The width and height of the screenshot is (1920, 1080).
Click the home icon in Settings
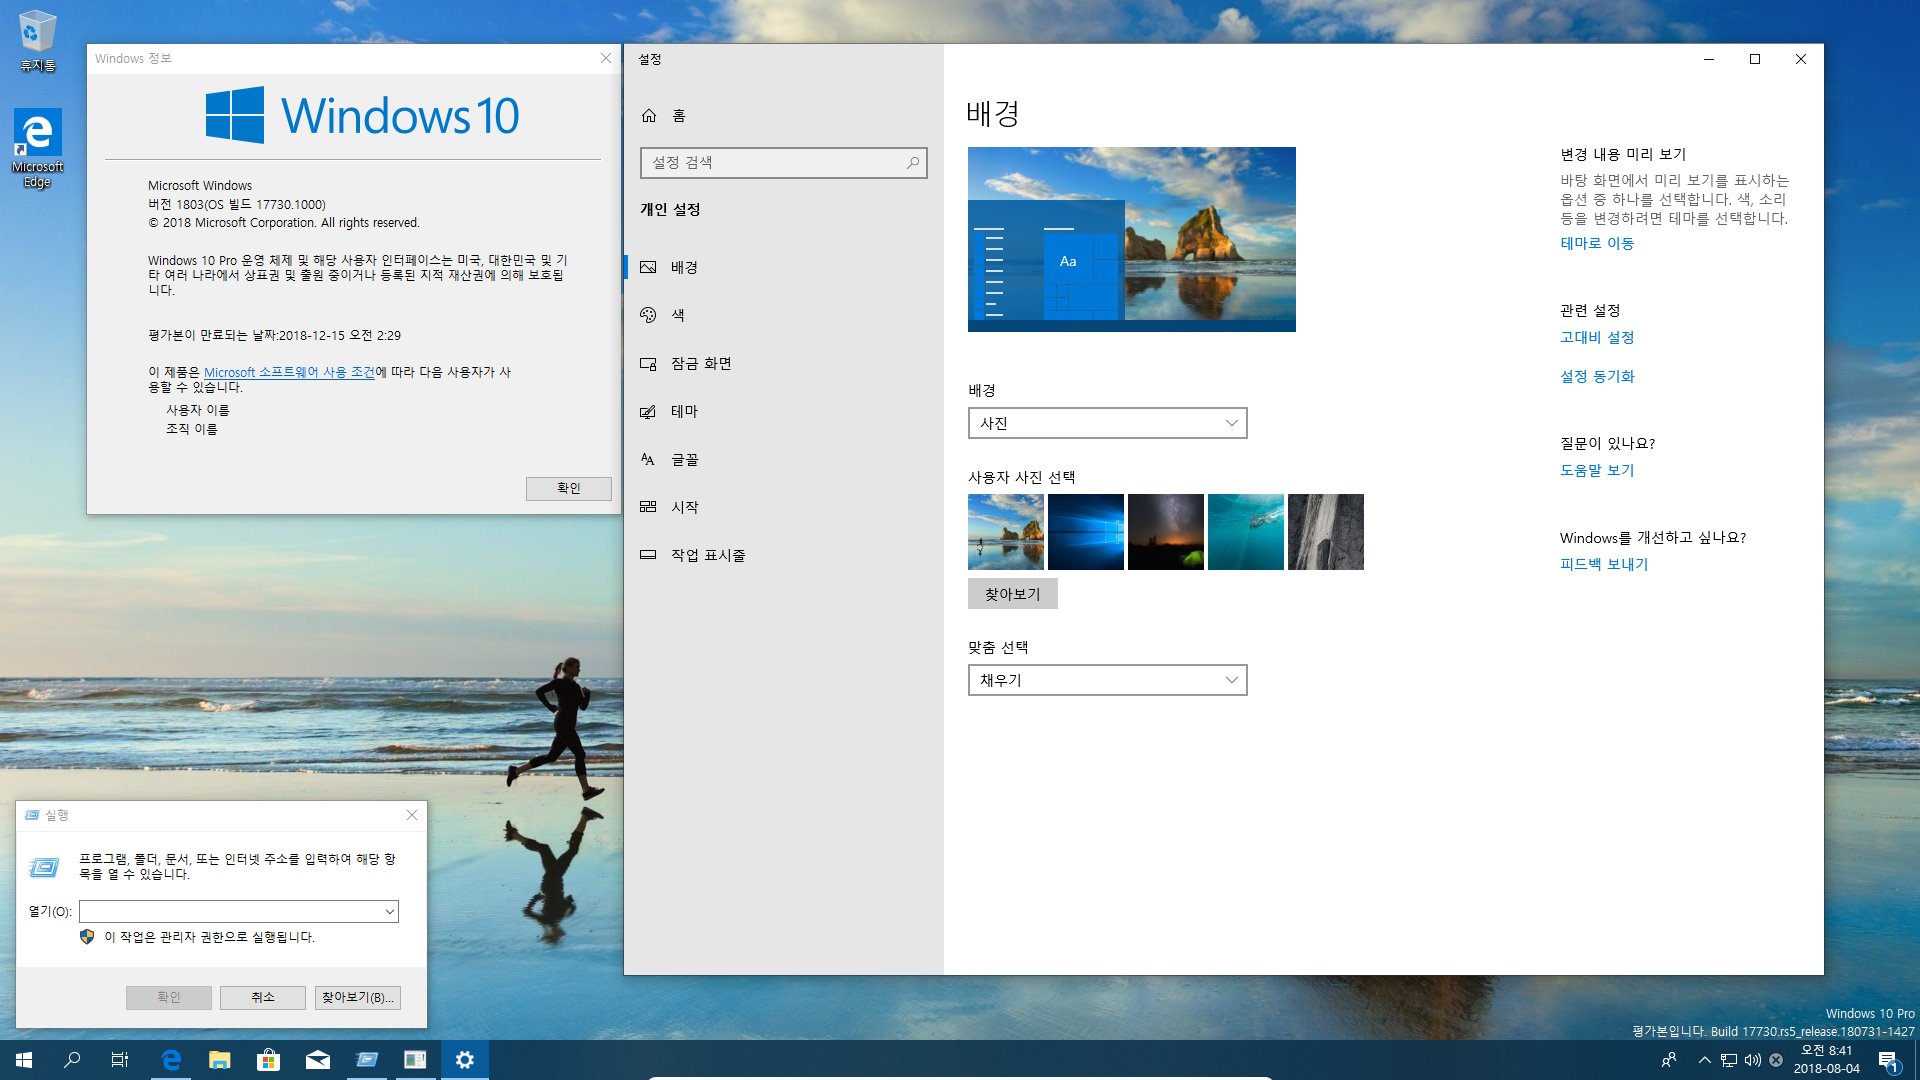pos(649,116)
